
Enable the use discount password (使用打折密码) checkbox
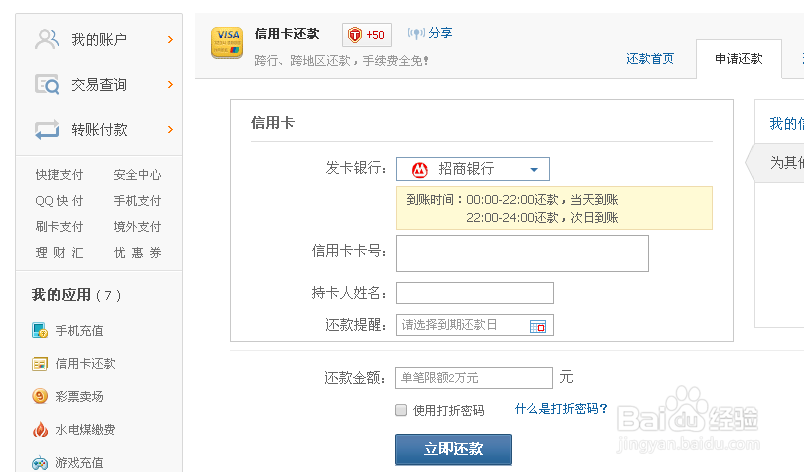401,410
